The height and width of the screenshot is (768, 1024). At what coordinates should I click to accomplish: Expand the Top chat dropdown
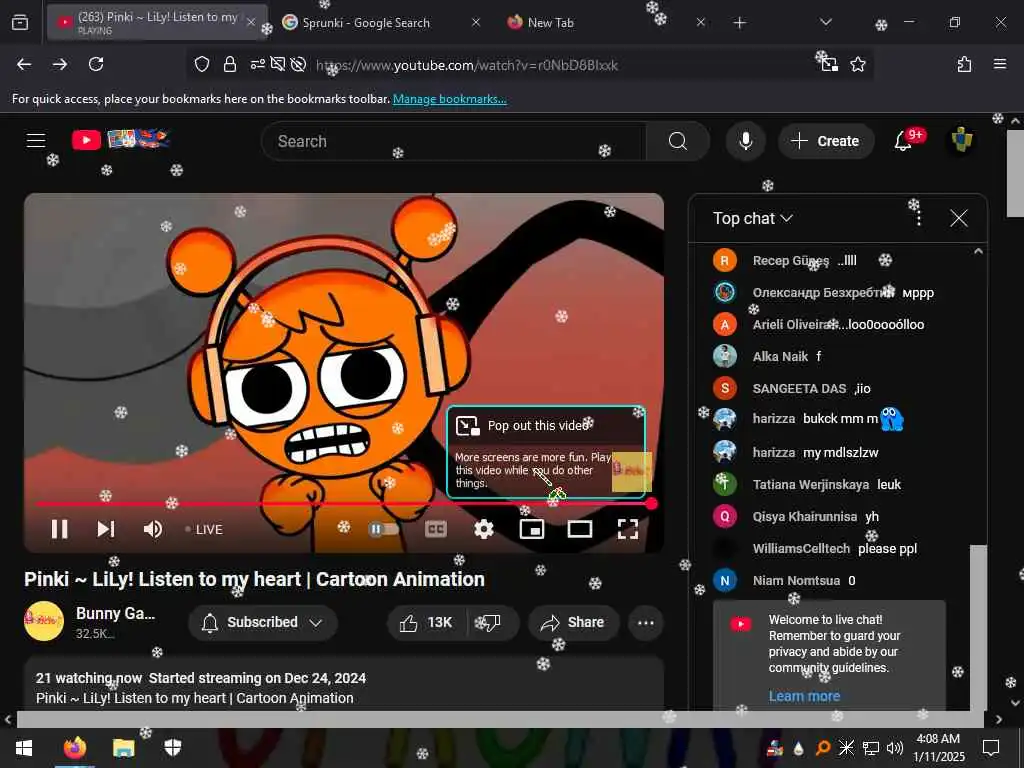pos(752,218)
